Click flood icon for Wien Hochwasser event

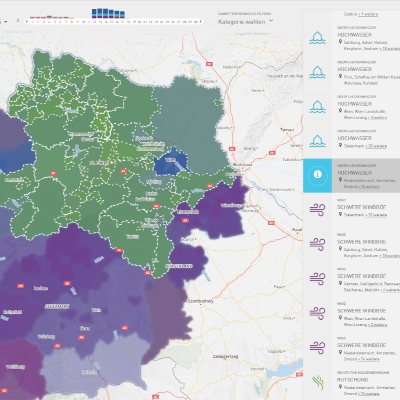(317, 107)
